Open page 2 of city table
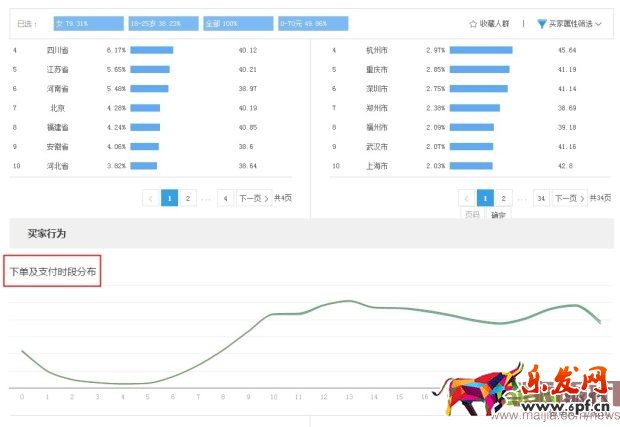Image resolution: width=620 pixels, height=427 pixels. 504,198
